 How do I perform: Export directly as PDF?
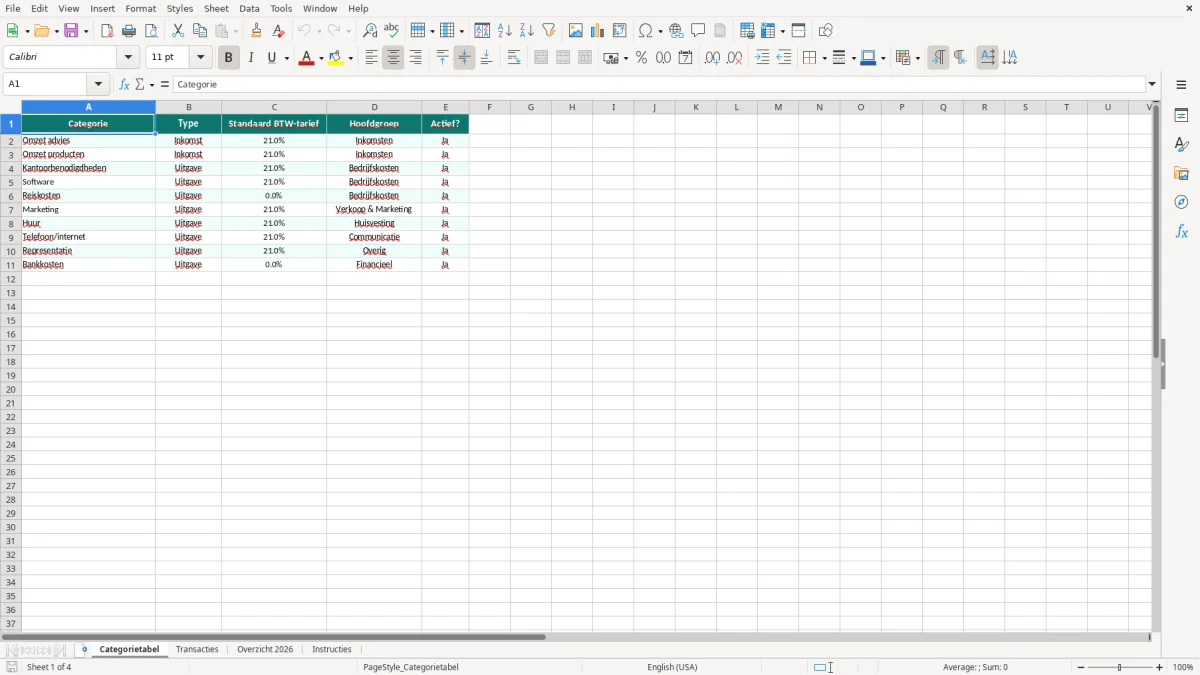(107, 31)
